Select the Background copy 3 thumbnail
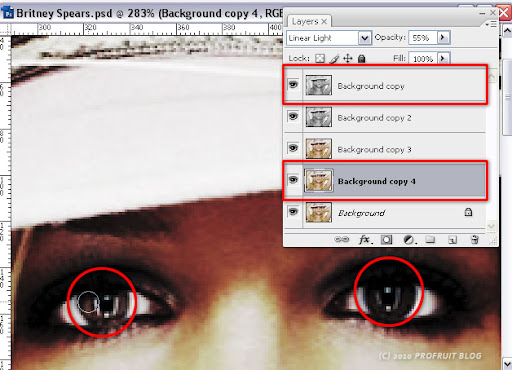Image resolution: width=512 pixels, height=370 pixels. click(x=319, y=148)
